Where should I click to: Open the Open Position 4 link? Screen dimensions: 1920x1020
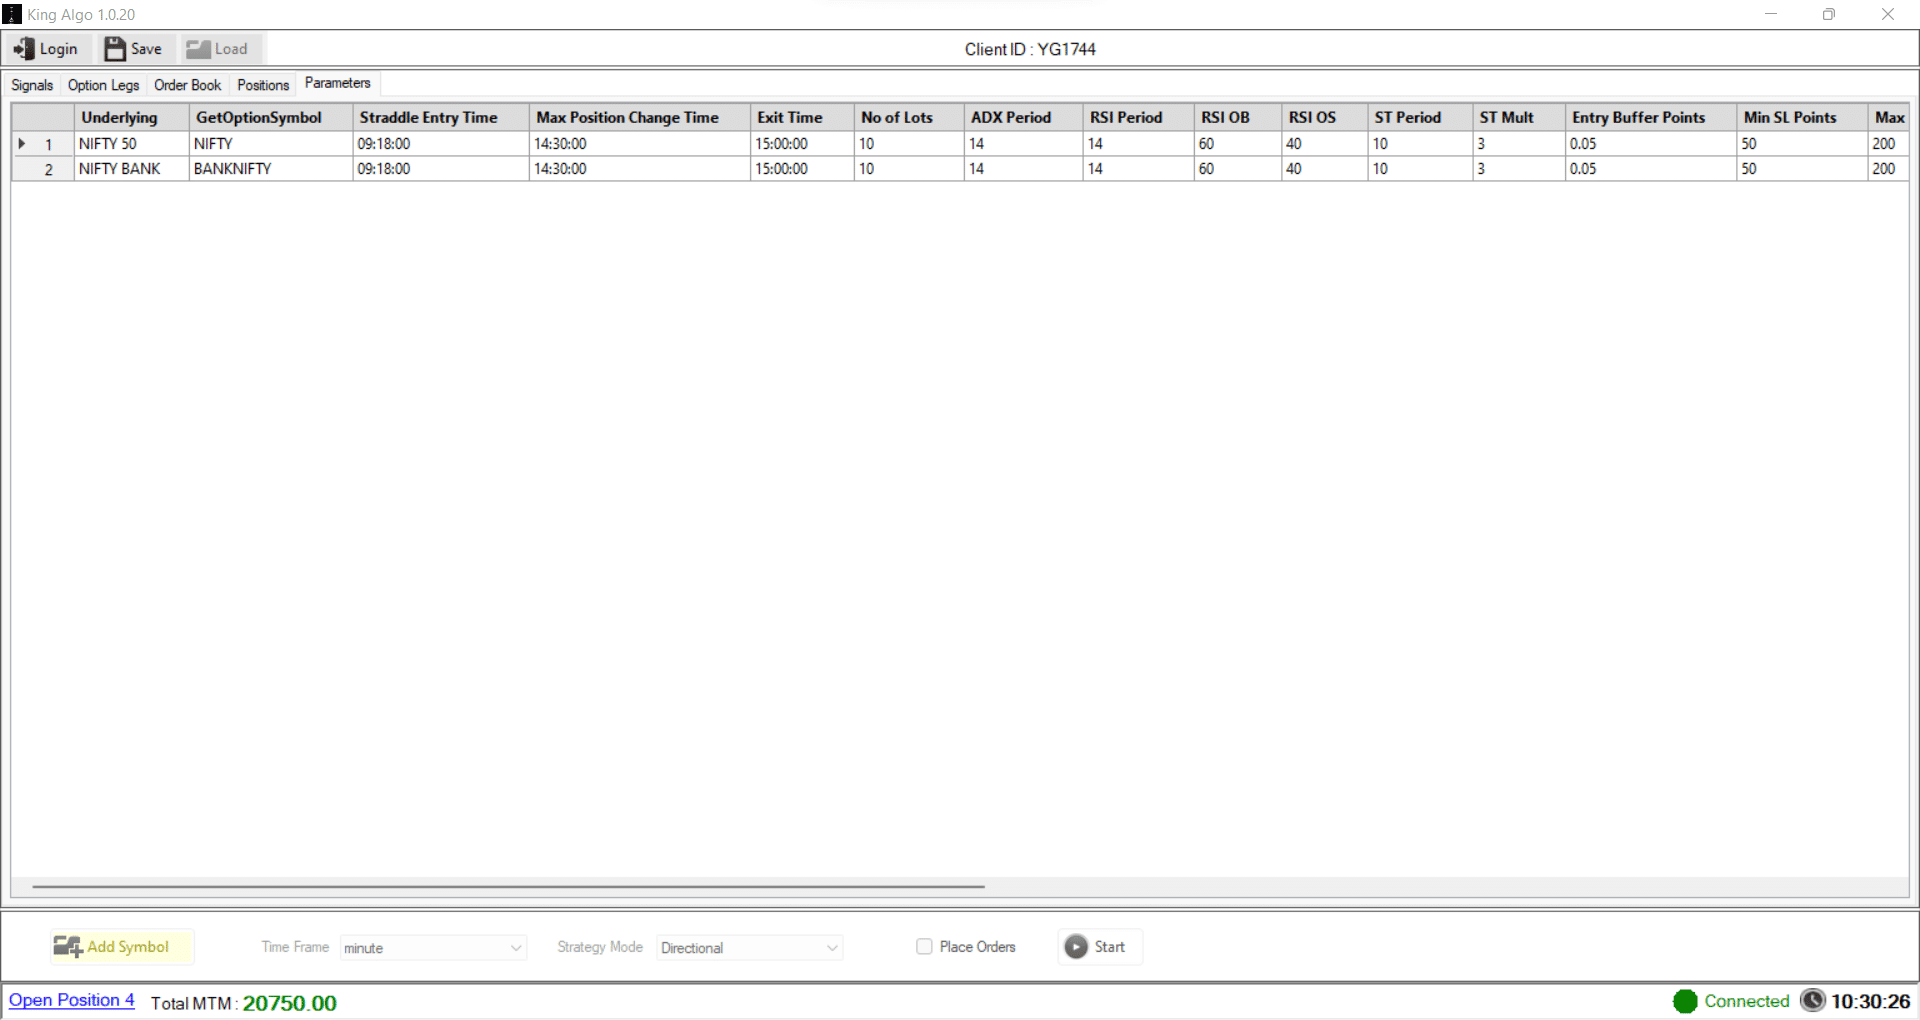coord(72,1000)
